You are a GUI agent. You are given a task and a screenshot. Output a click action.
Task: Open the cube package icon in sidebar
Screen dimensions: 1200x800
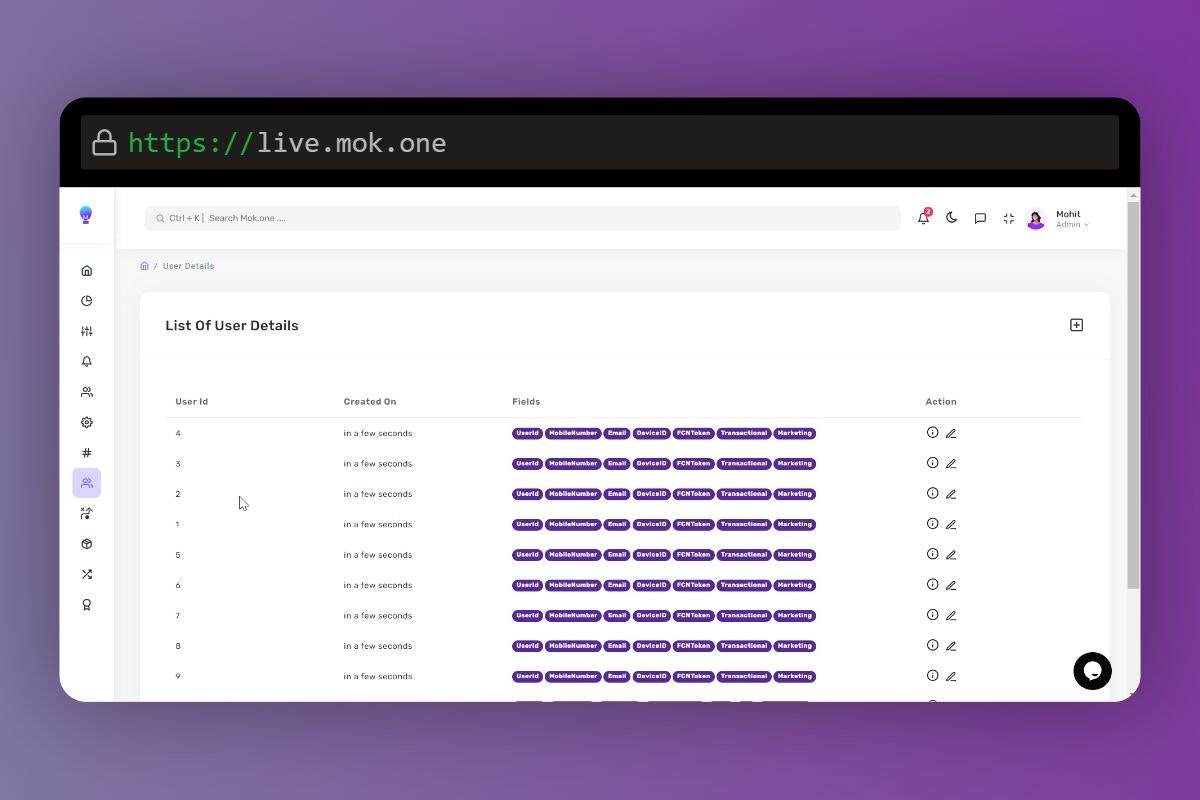pyautogui.click(x=86, y=544)
